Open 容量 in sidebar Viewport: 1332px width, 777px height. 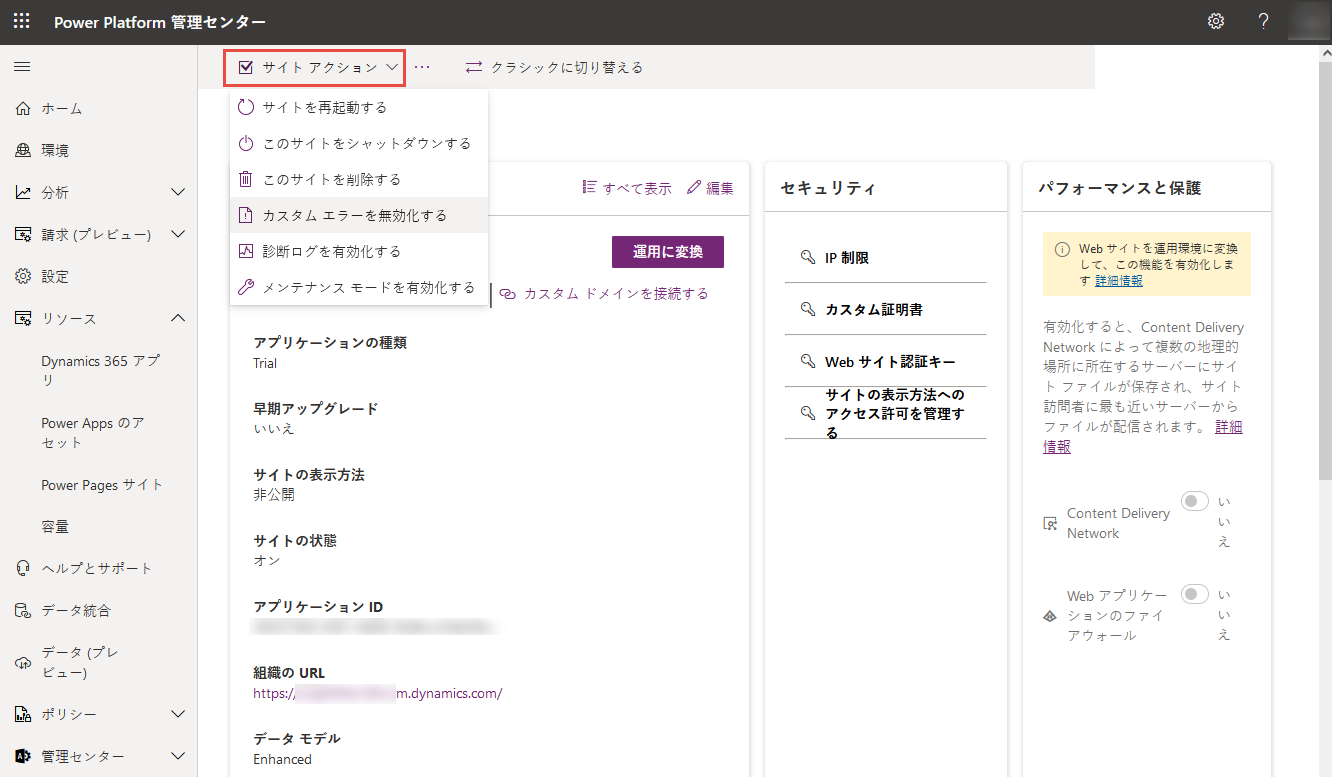(55, 526)
